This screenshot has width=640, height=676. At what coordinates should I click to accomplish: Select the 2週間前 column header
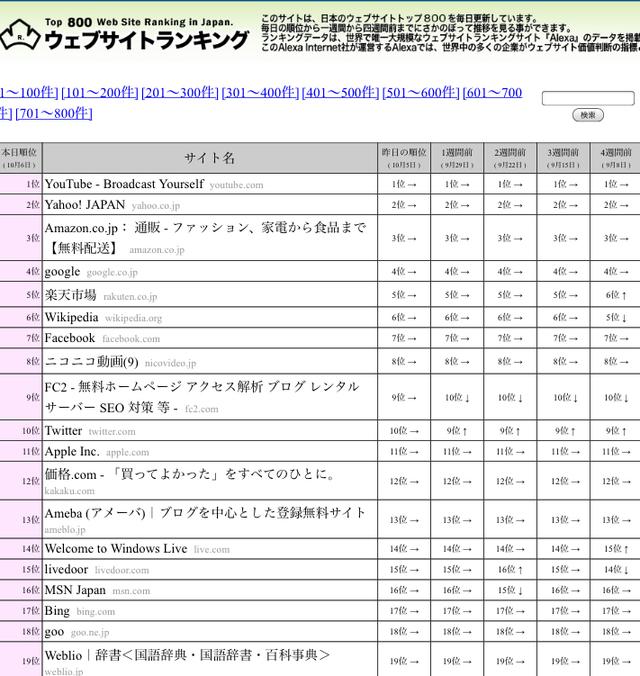pos(510,158)
